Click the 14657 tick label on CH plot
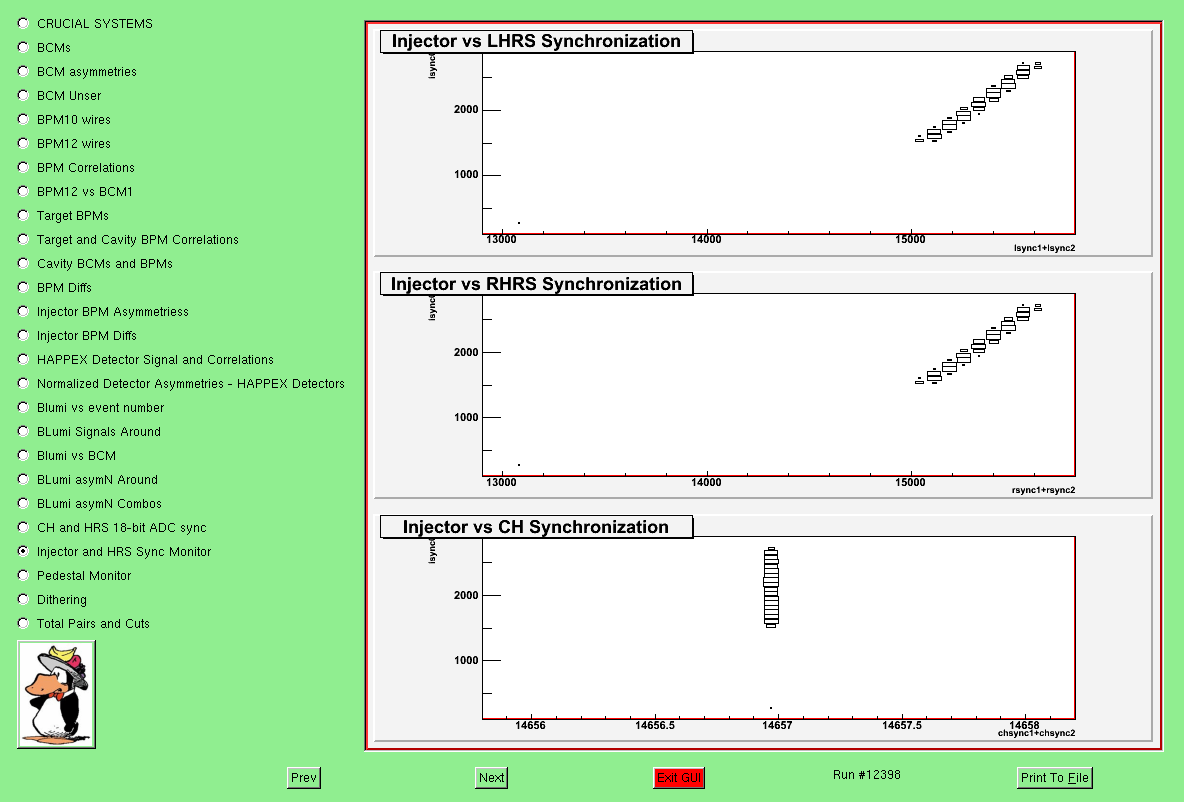Image resolution: width=1184 pixels, height=802 pixels. 777,725
